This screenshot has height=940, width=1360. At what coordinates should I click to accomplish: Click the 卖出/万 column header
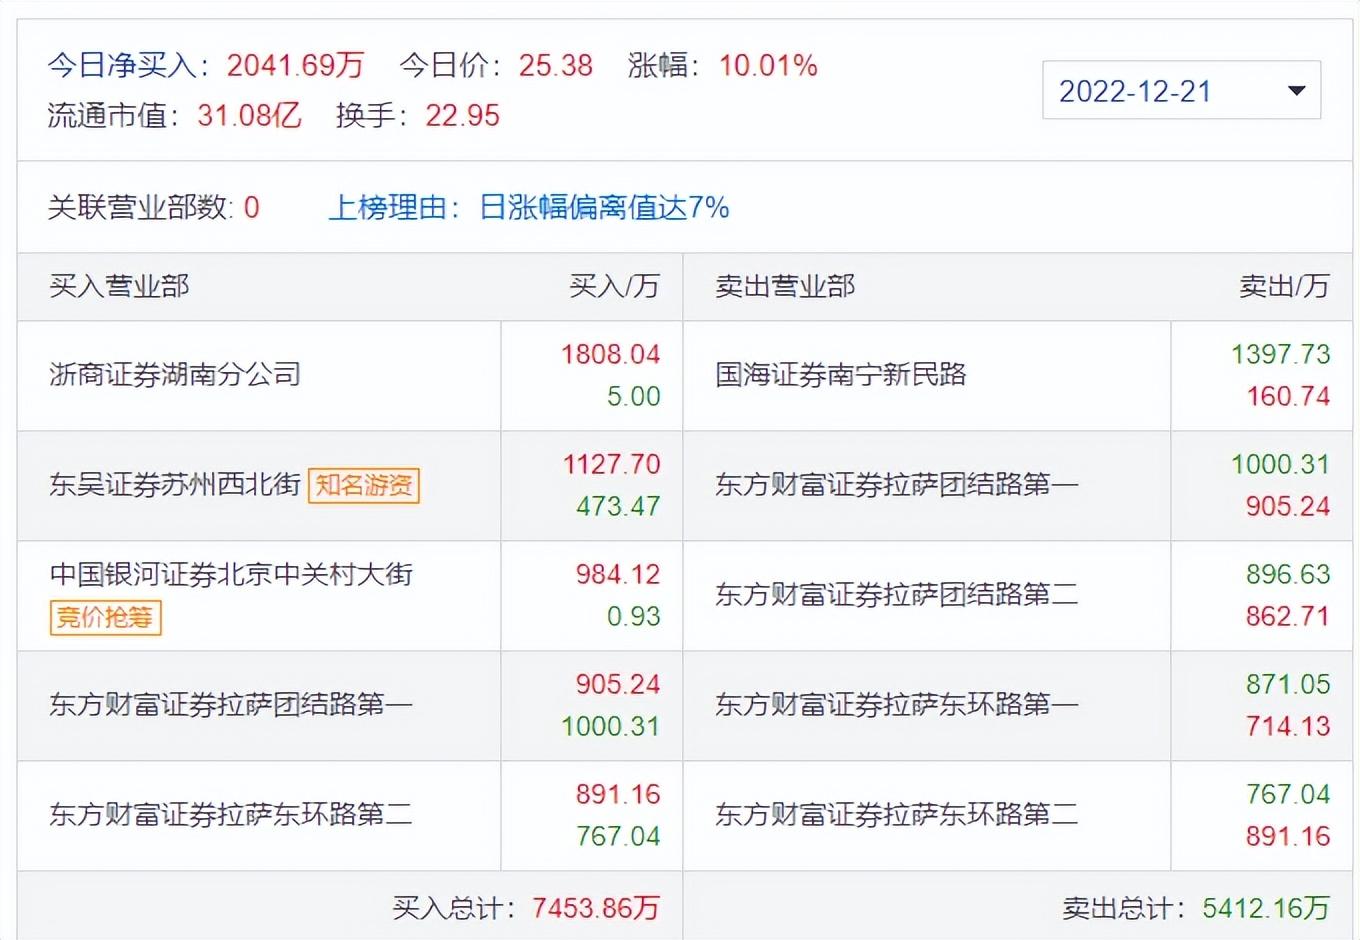tap(1285, 286)
